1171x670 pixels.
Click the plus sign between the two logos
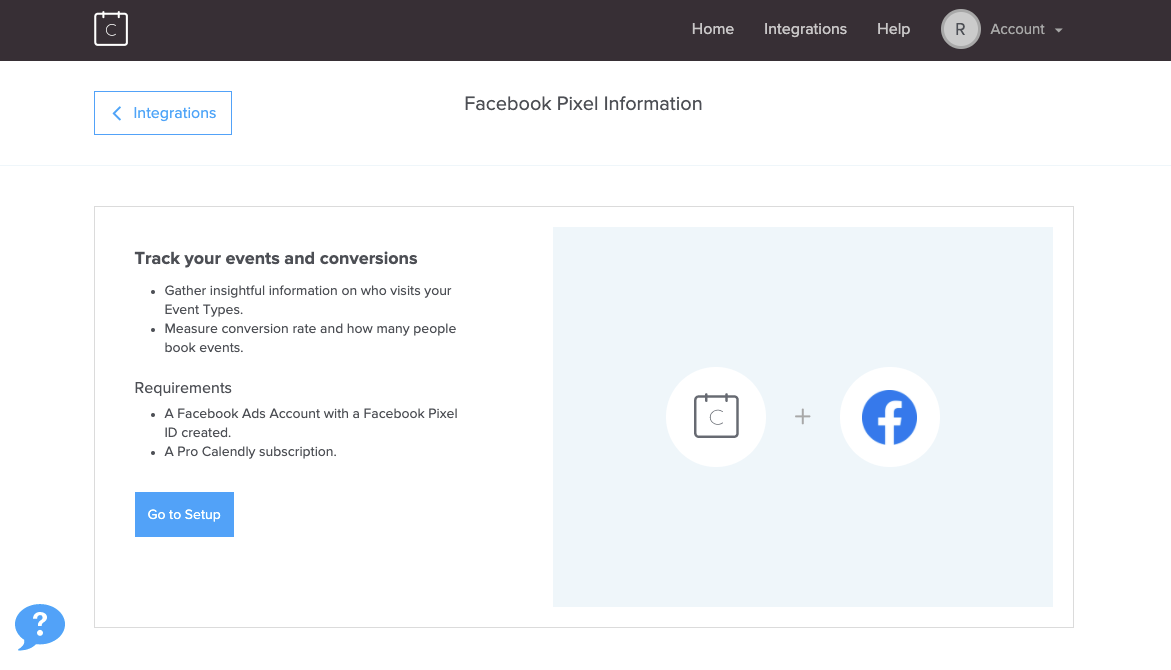[803, 416]
